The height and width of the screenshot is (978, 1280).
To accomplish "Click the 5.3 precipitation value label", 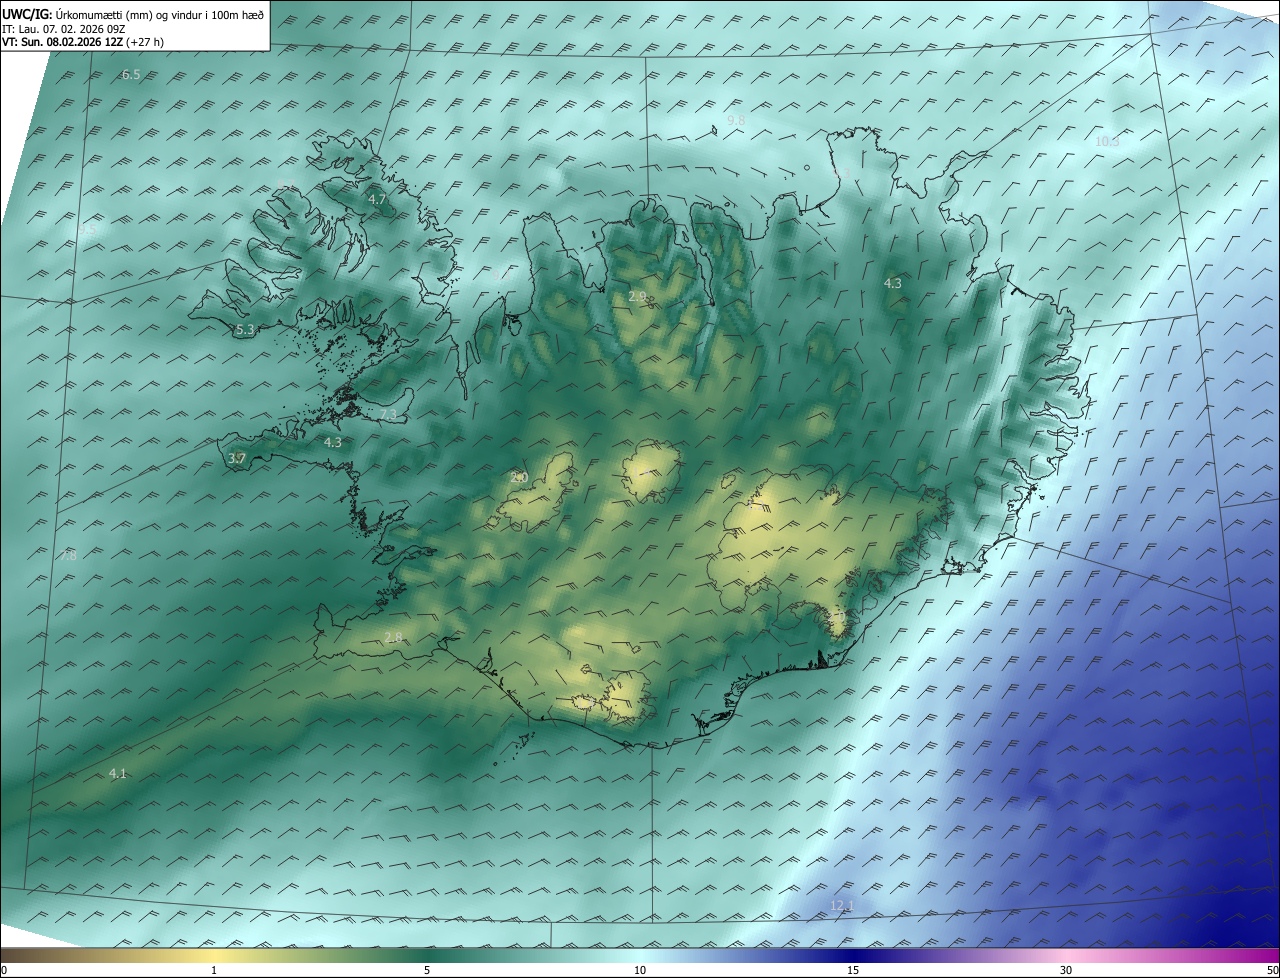I will [x=245, y=329].
